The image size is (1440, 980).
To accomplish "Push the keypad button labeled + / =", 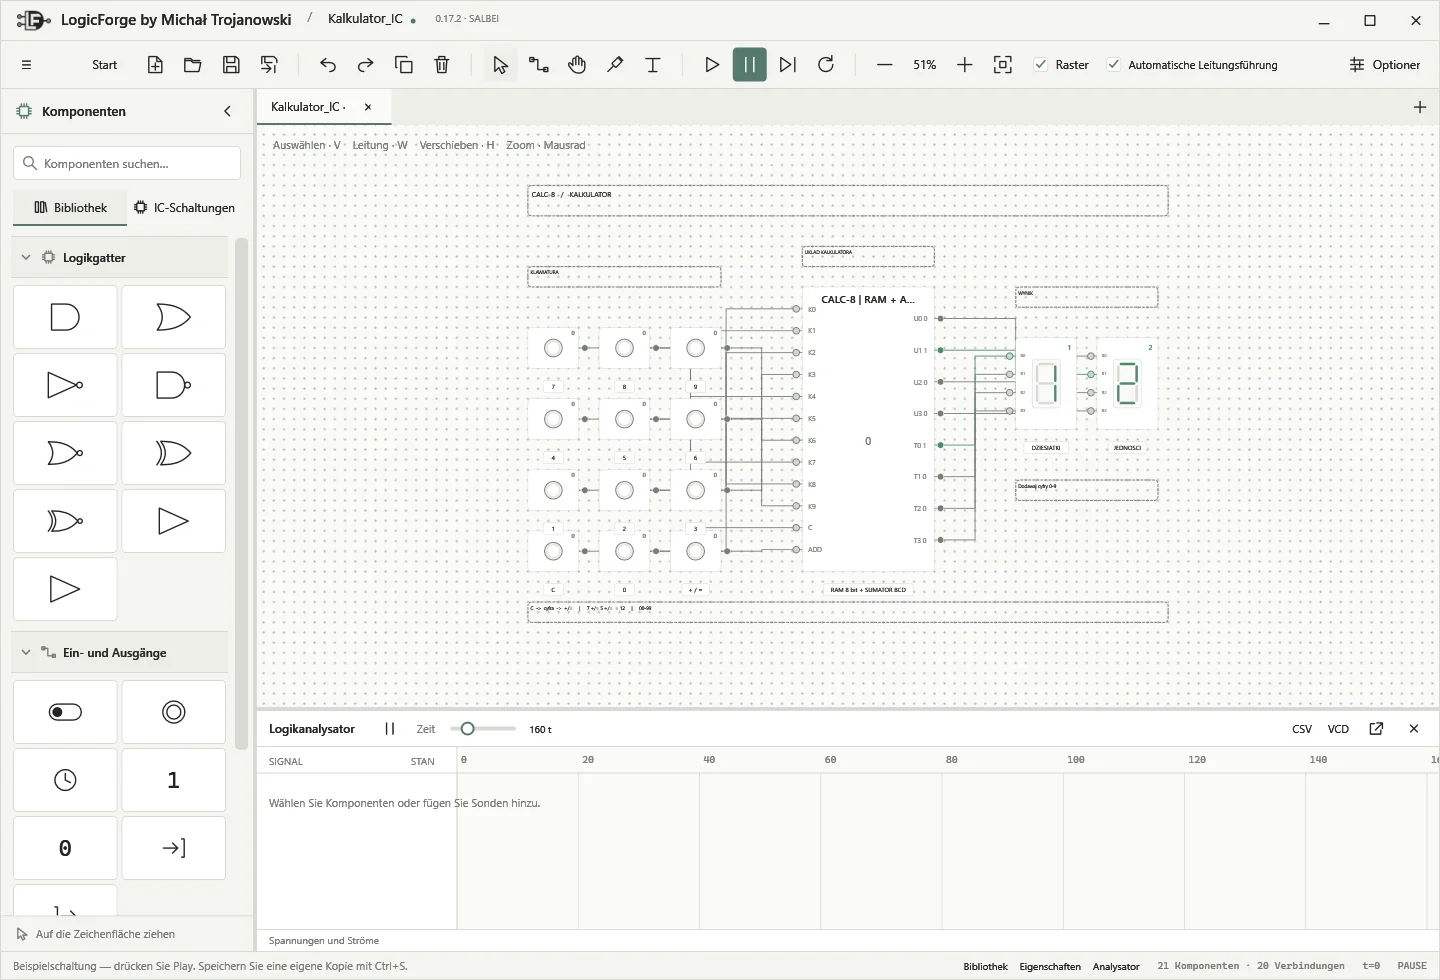I will [696, 551].
